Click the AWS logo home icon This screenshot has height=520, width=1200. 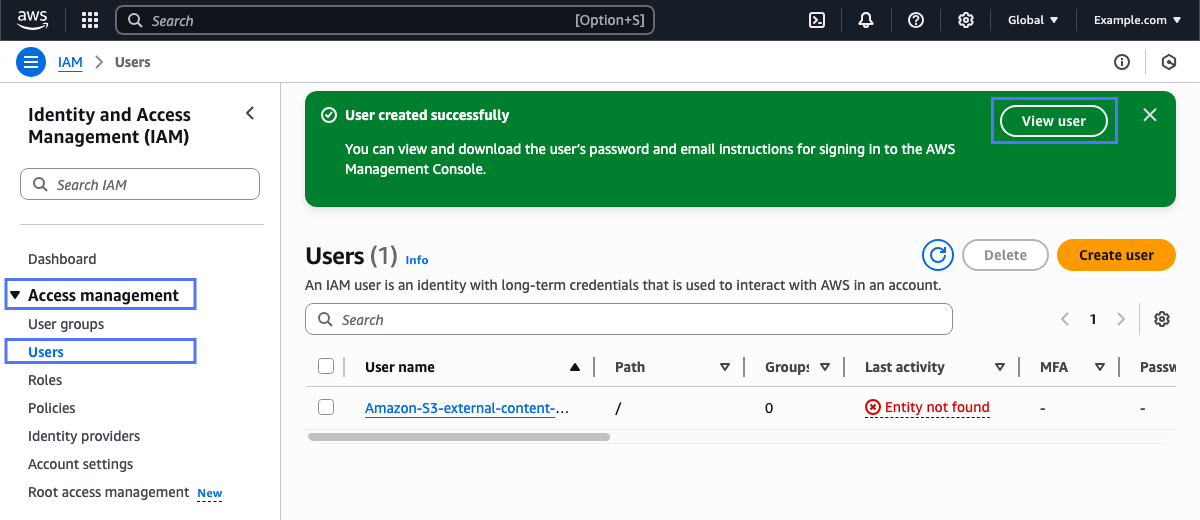[x=32, y=19]
